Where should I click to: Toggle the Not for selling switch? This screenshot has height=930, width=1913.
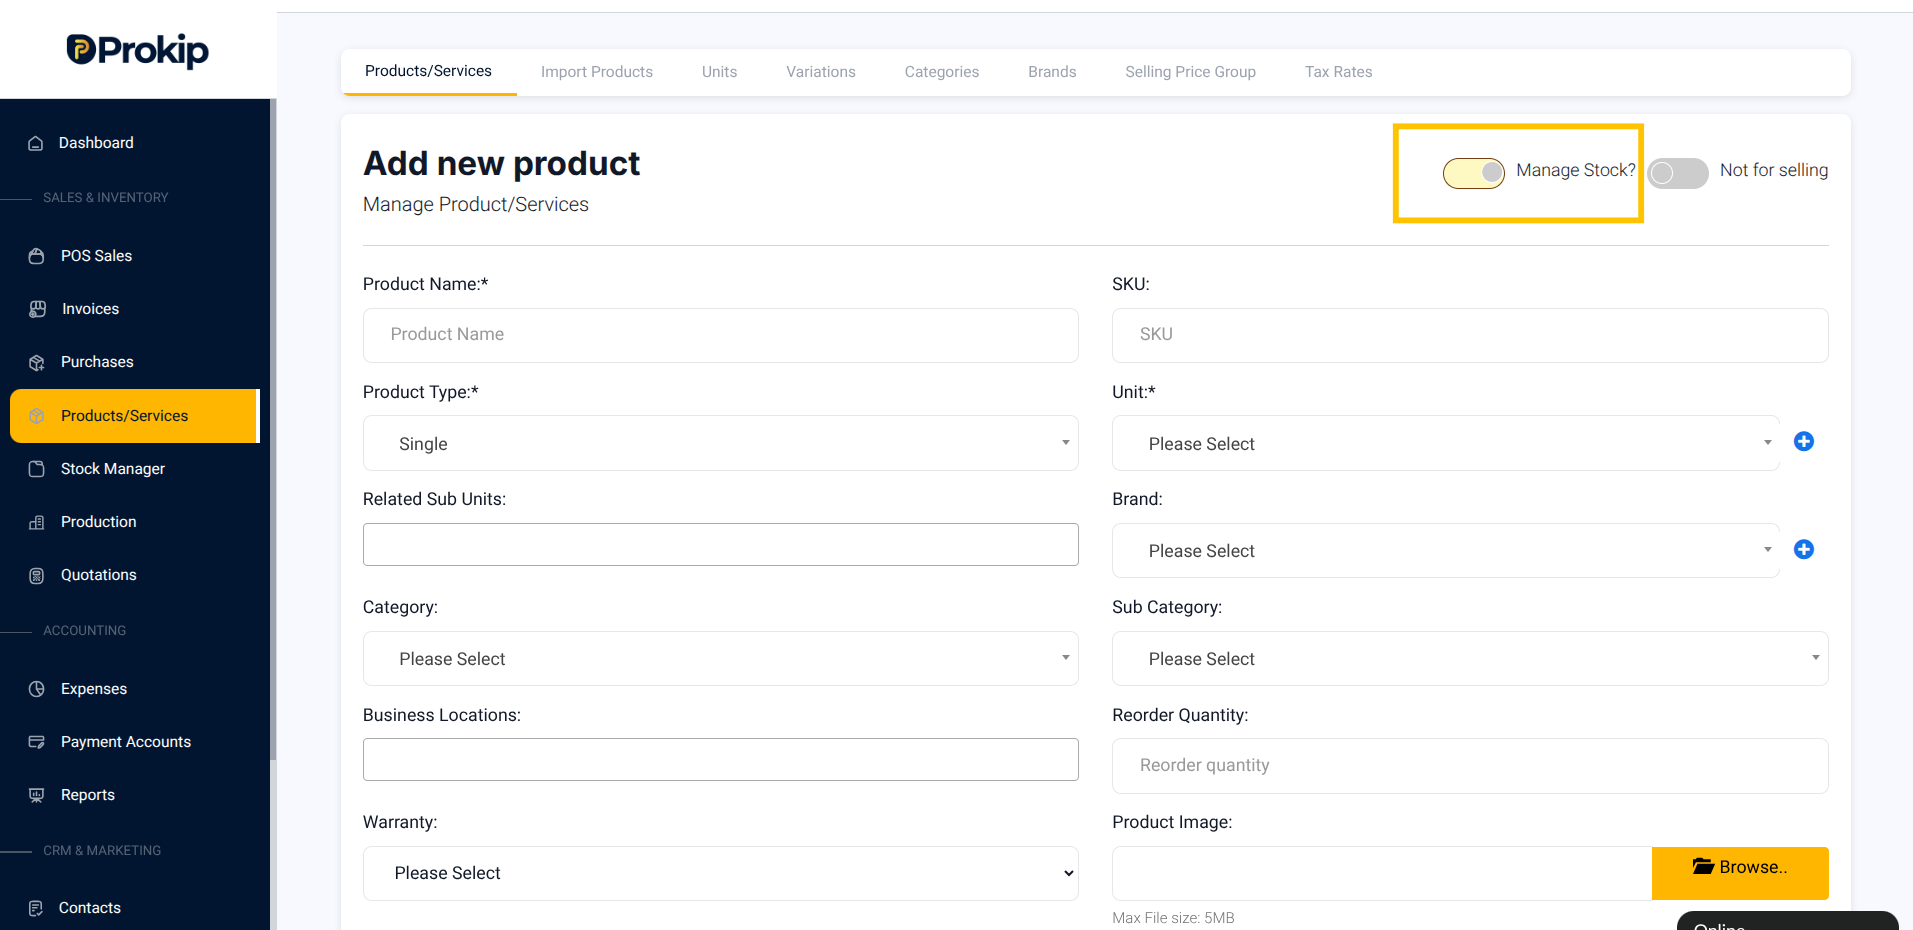click(x=1678, y=173)
